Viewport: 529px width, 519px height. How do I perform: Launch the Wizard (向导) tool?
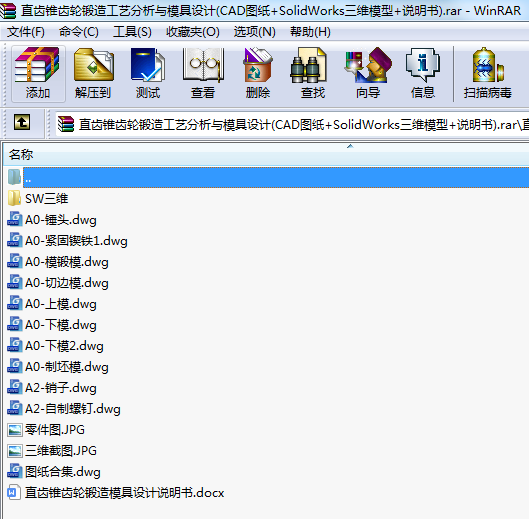(x=368, y=74)
